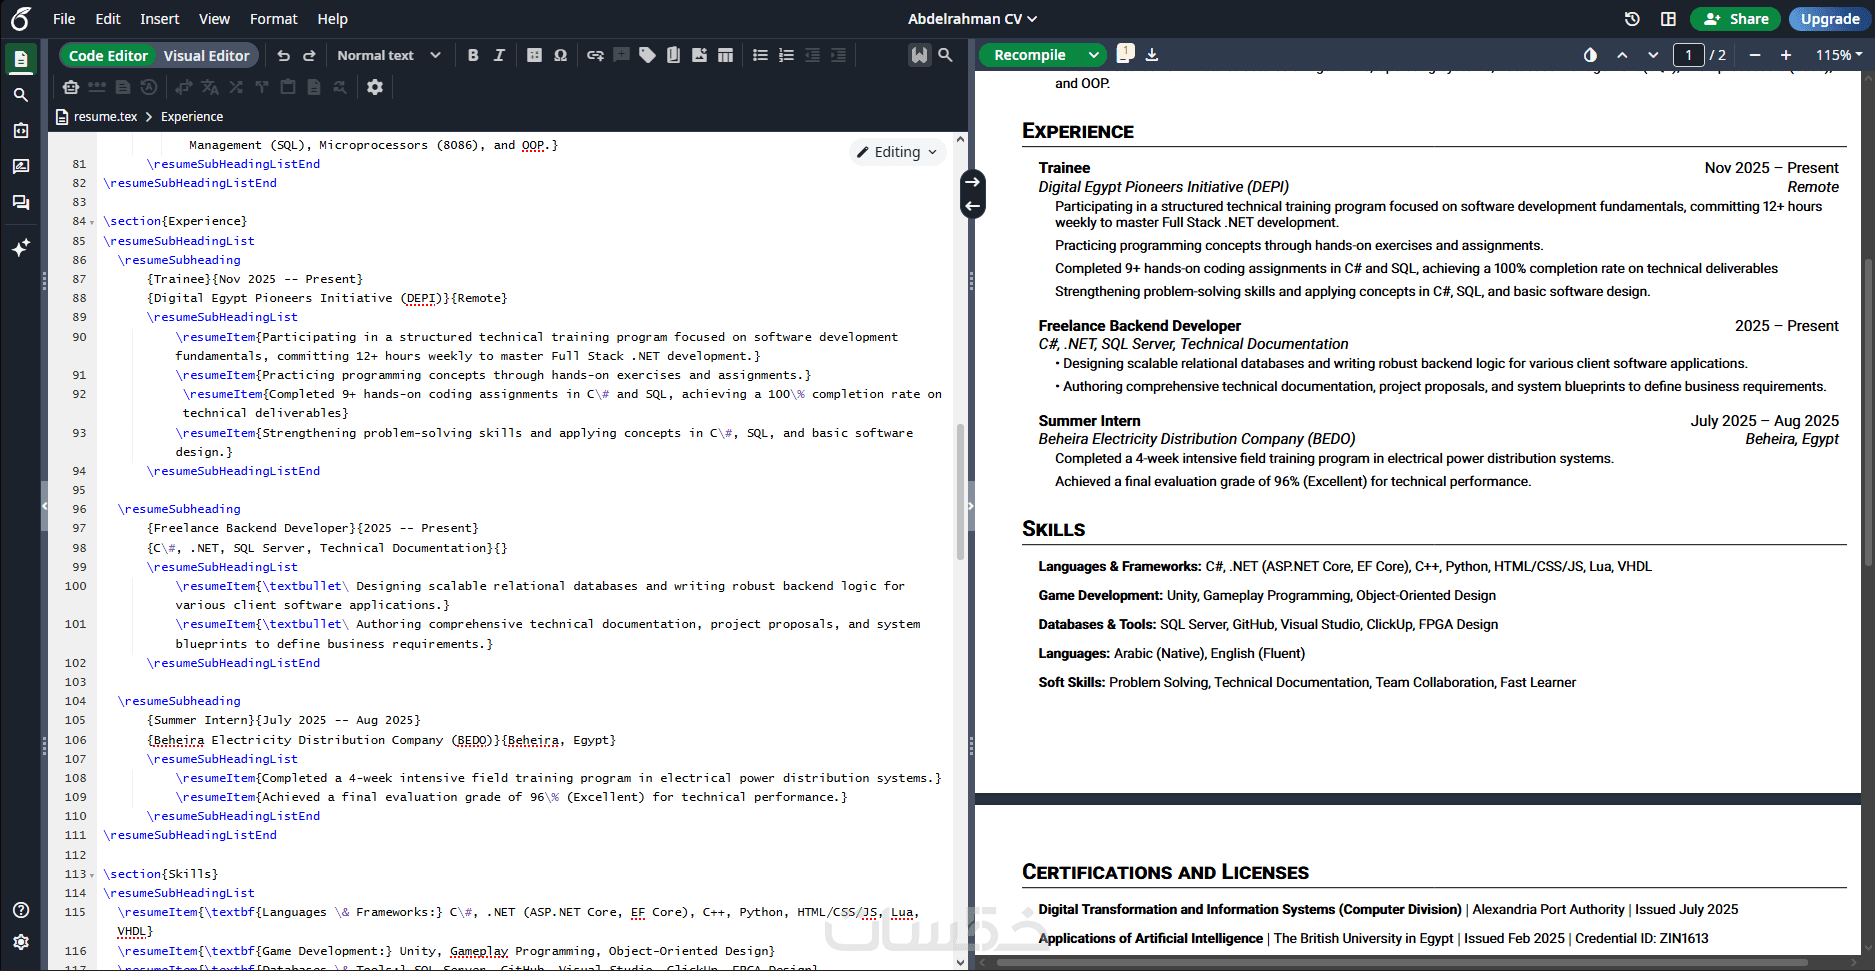Open the Abdelrahman CV project title dropdown
Viewport: 1875px width, 971px height.
coord(972,19)
